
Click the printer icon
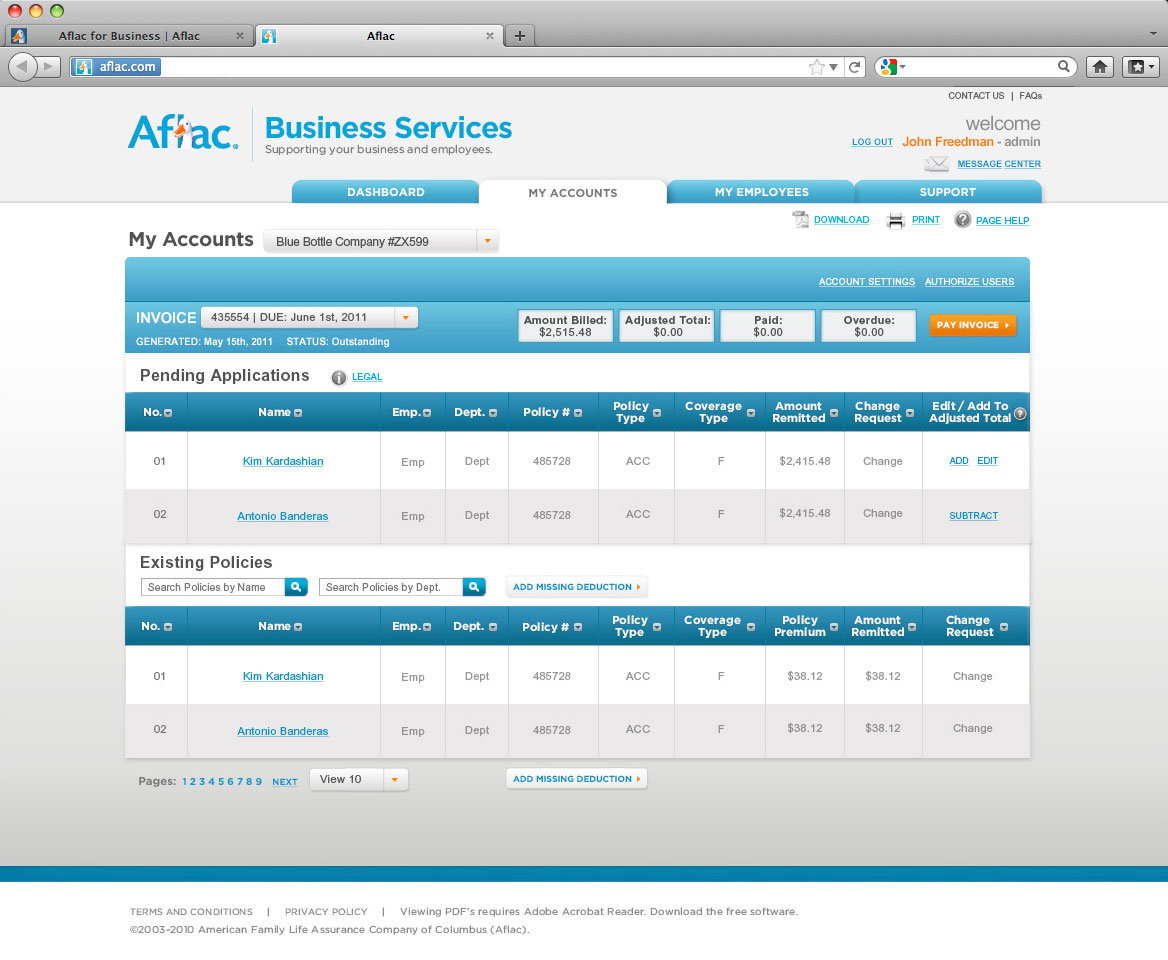(x=895, y=220)
